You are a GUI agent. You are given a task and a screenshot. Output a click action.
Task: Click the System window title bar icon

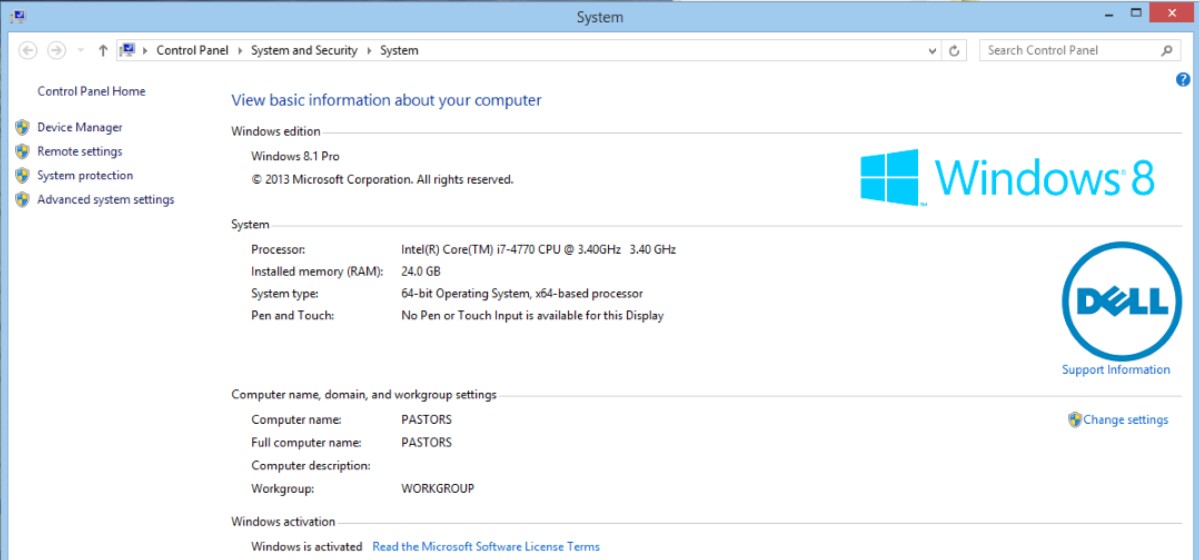(x=18, y=16)
